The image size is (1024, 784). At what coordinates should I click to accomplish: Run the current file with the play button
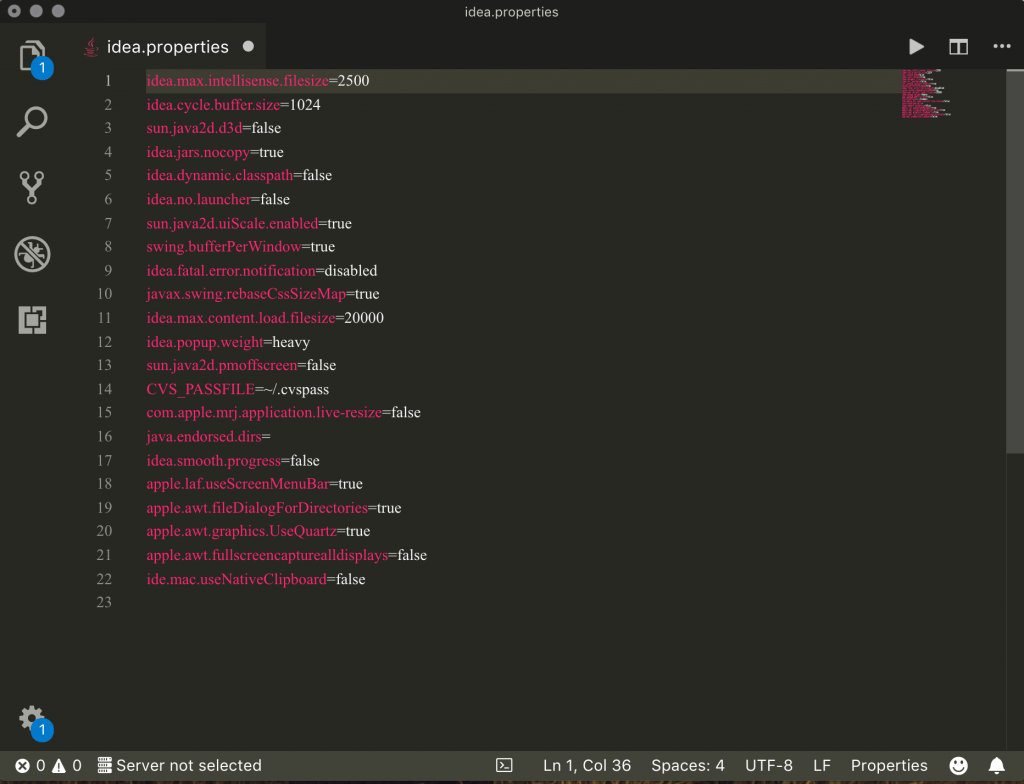point(916,46)
